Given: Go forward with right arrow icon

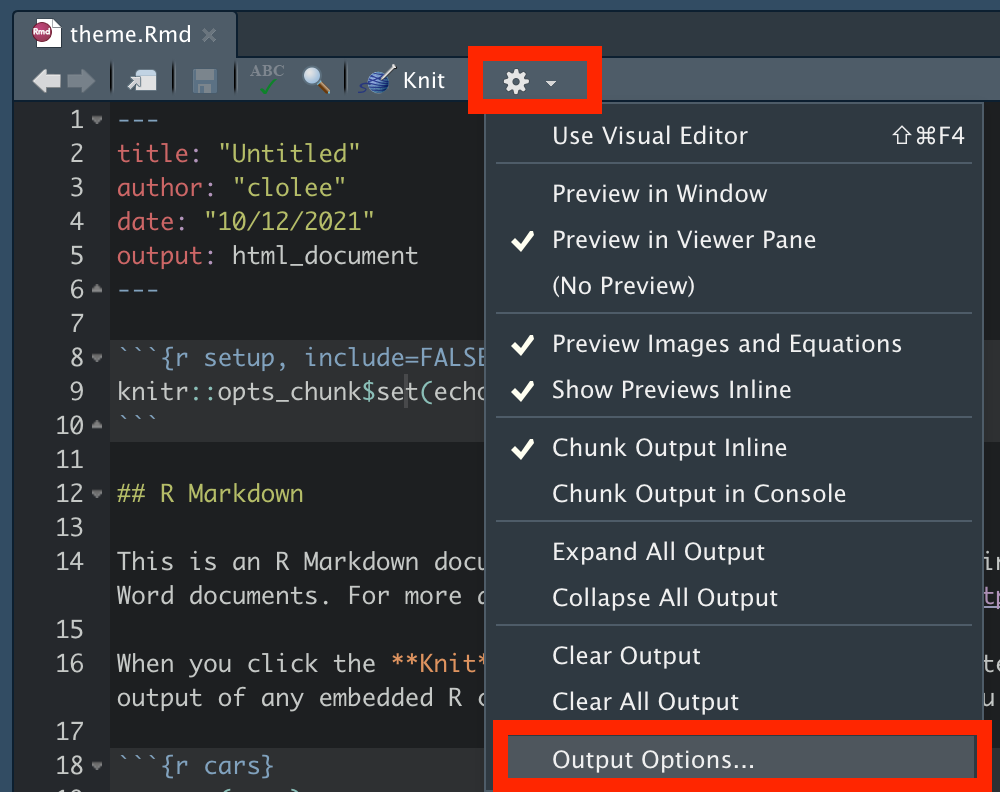Looking at the screenshot, I should (81, 81).
